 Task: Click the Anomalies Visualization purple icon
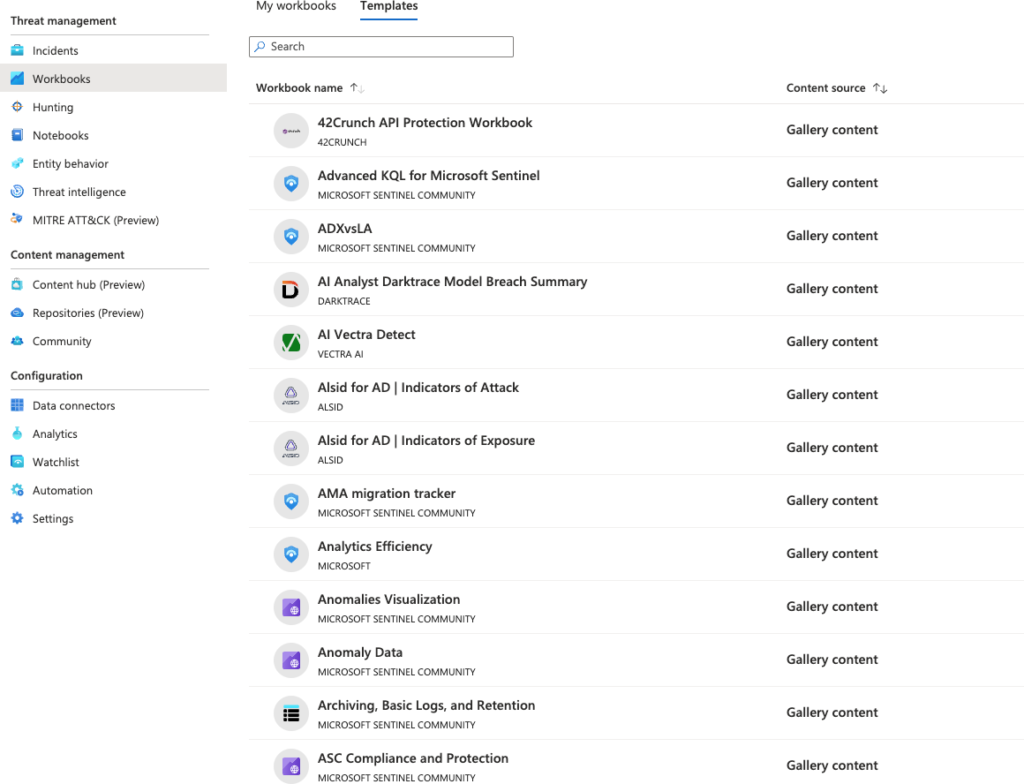291,608
